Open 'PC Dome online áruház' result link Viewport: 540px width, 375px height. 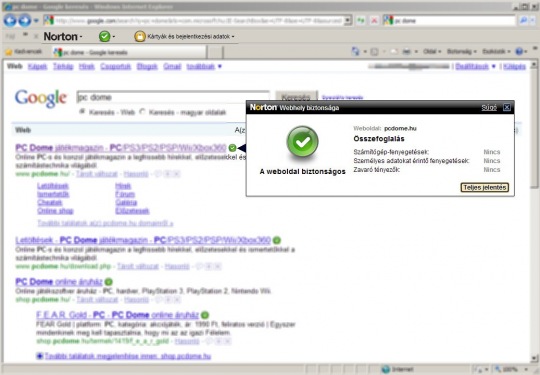click(x=59, y=282)
